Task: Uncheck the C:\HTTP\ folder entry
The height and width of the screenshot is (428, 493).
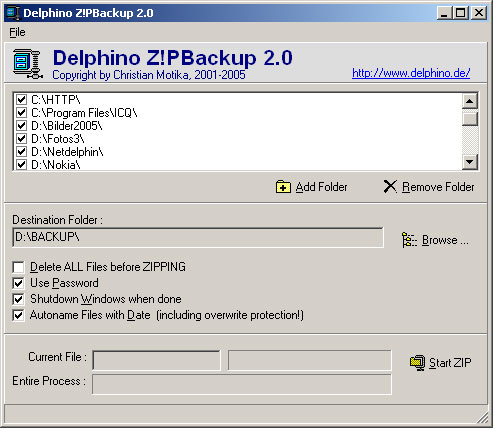Action: tap(22, 99)
